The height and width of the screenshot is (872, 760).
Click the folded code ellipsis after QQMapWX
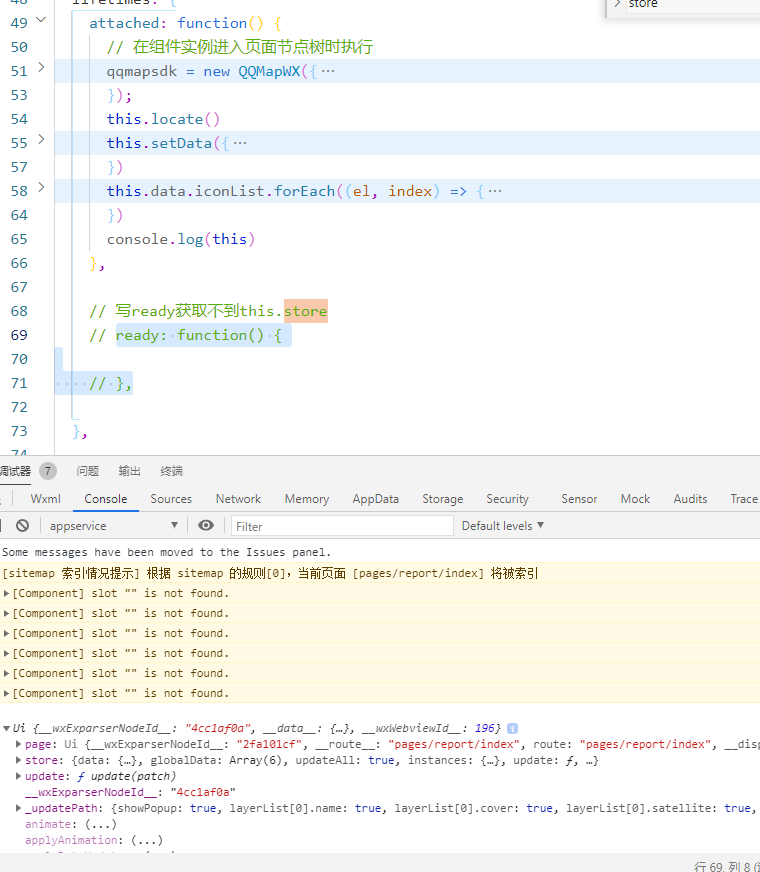328,71
